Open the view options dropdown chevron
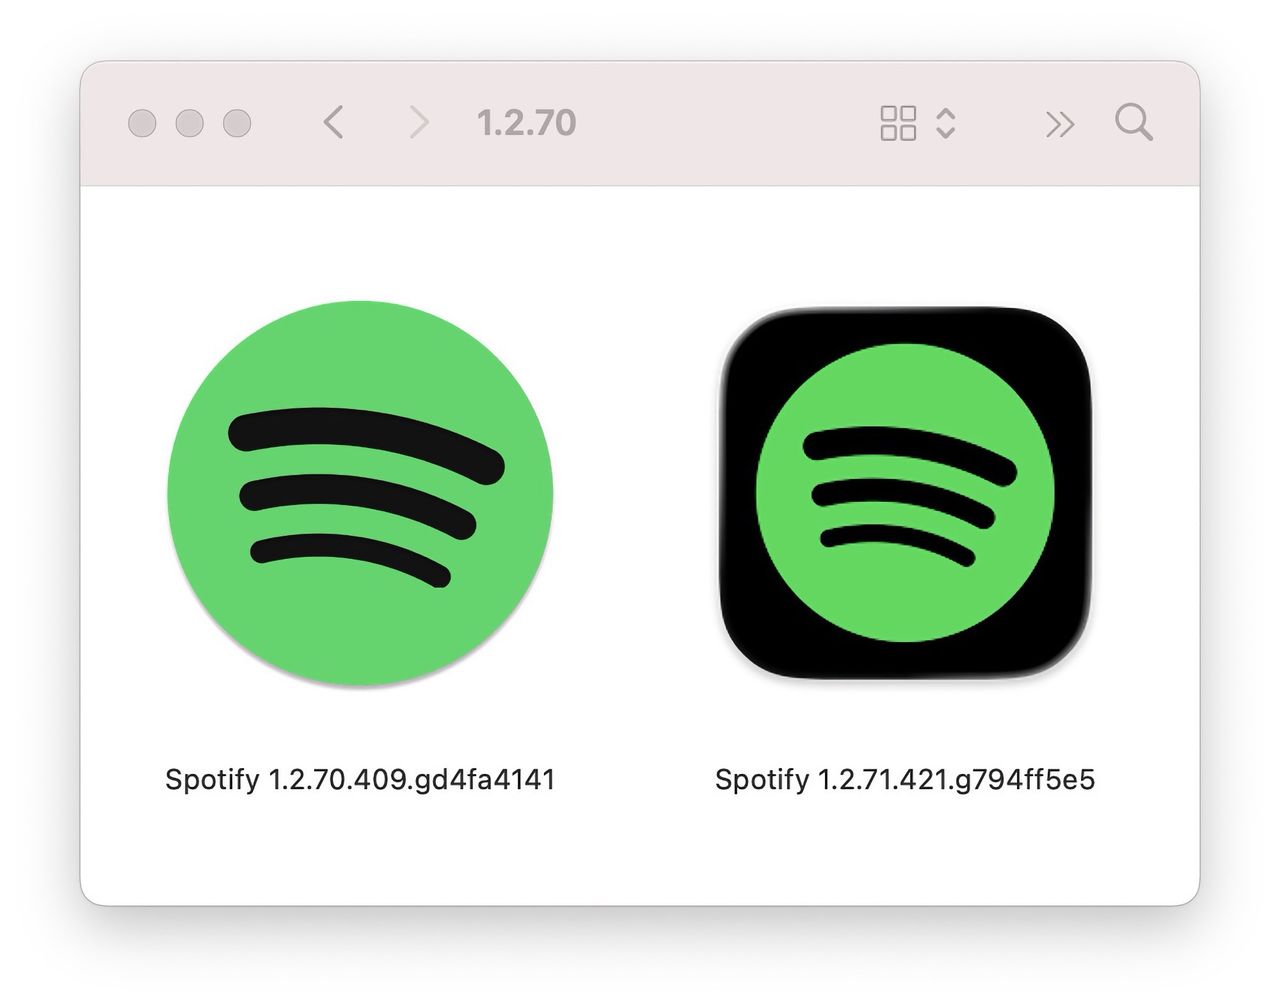Image resolution: width=1280 pixels, height=1005 pixels. click(x=944, y=123)
